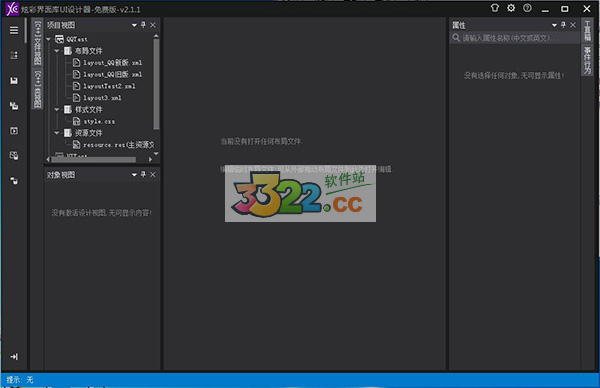Screen dimensions: 600x388
Task: Click the sidebar icon below the preview icon
Action: [14, 156]
